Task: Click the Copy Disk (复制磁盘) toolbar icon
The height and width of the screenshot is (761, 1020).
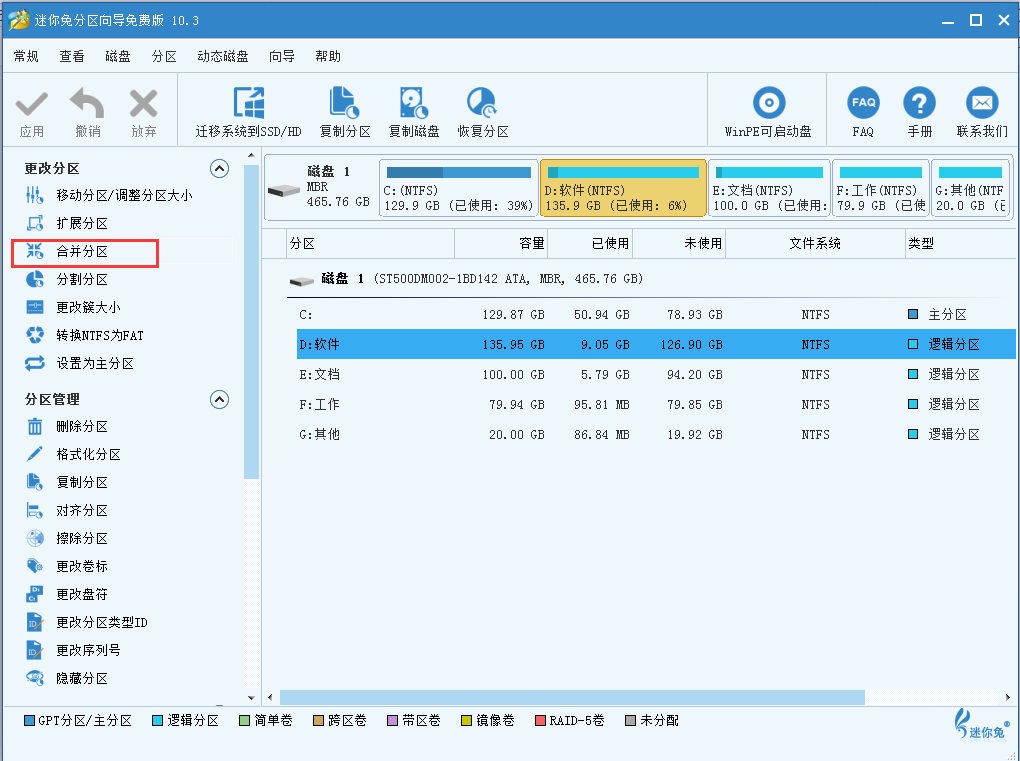Action: click(414, 103)
